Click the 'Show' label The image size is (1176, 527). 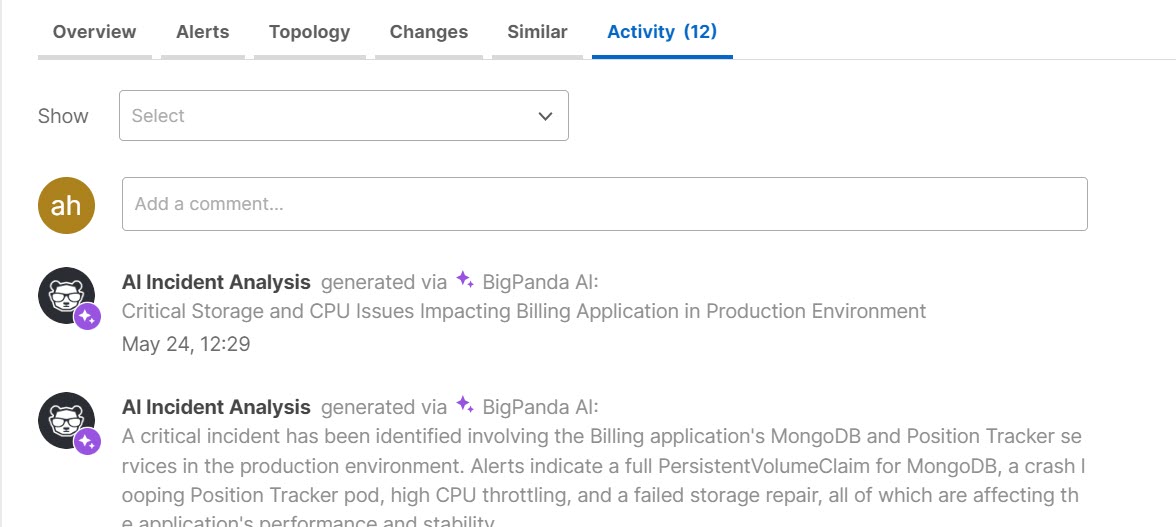[x=63, y=116]
